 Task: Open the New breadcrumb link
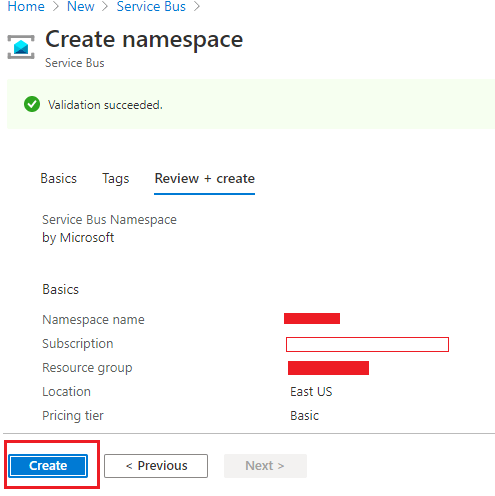point(81,6)
